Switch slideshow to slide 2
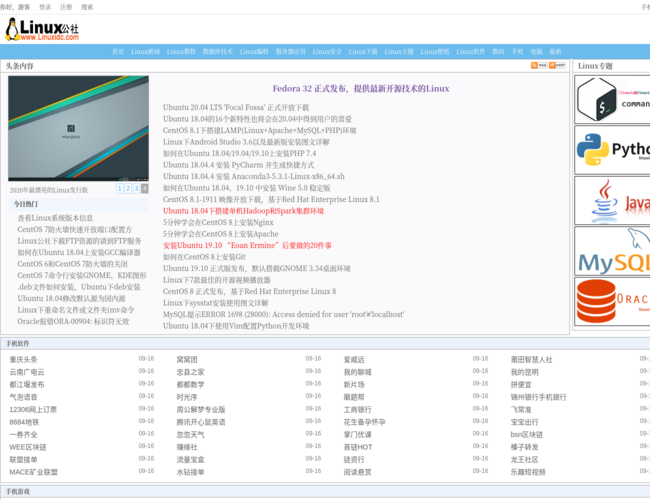 128,189
